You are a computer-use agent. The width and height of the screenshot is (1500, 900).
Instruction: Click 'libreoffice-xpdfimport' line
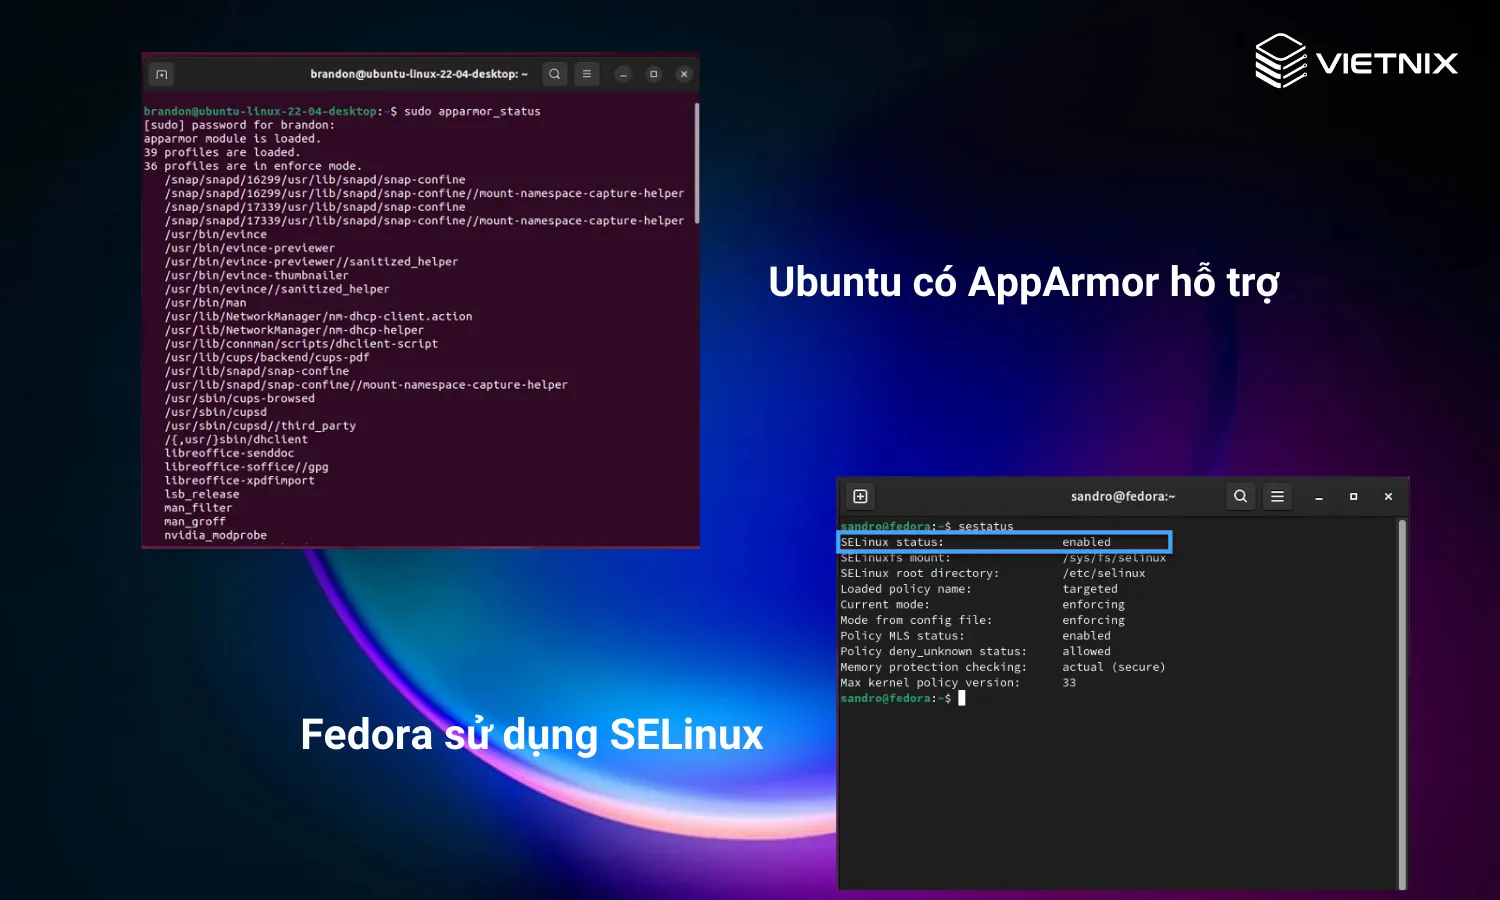click(239, 481)
